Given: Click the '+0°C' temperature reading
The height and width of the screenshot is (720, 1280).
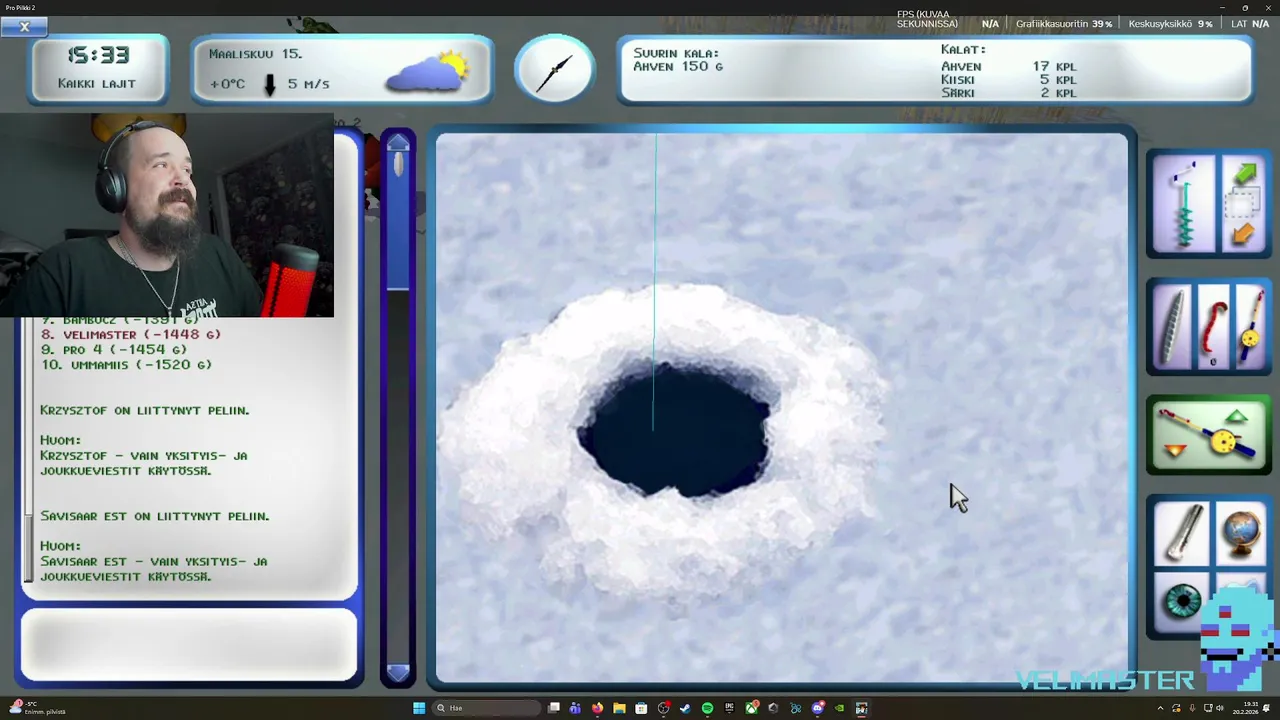Looking at the screenshot, I should coord(227,84).
